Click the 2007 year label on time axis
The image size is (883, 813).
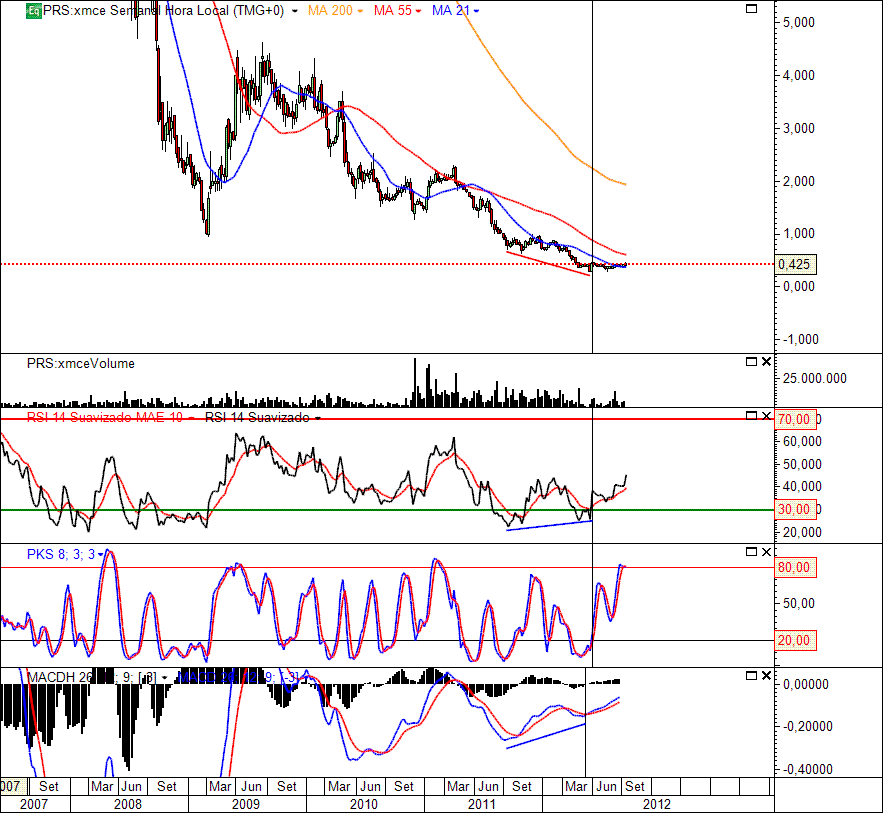34,804
